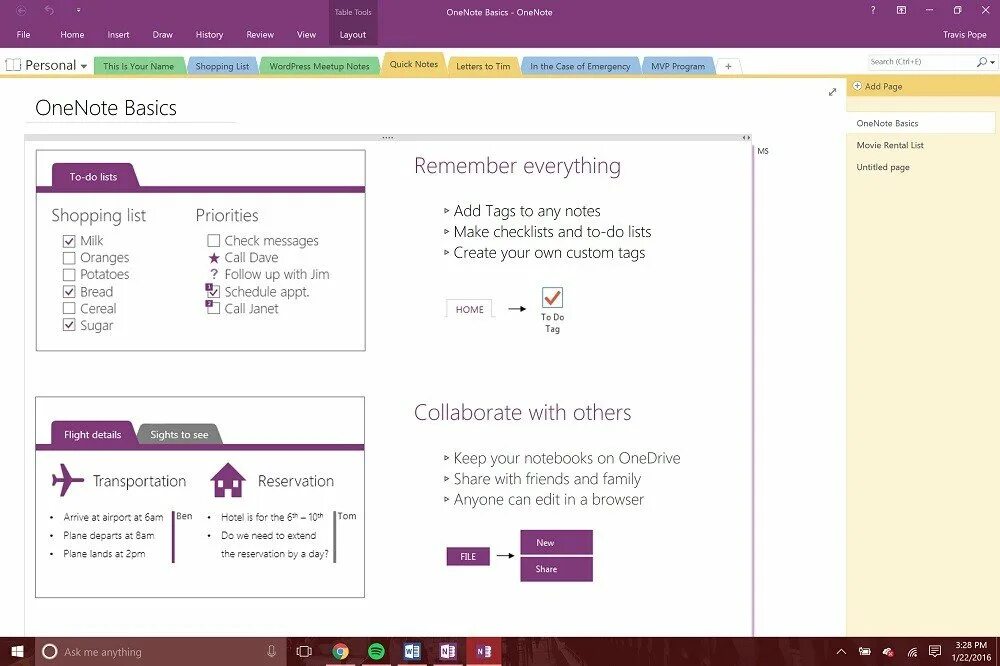Click the HOME button graphic

[x=469, y=309]
